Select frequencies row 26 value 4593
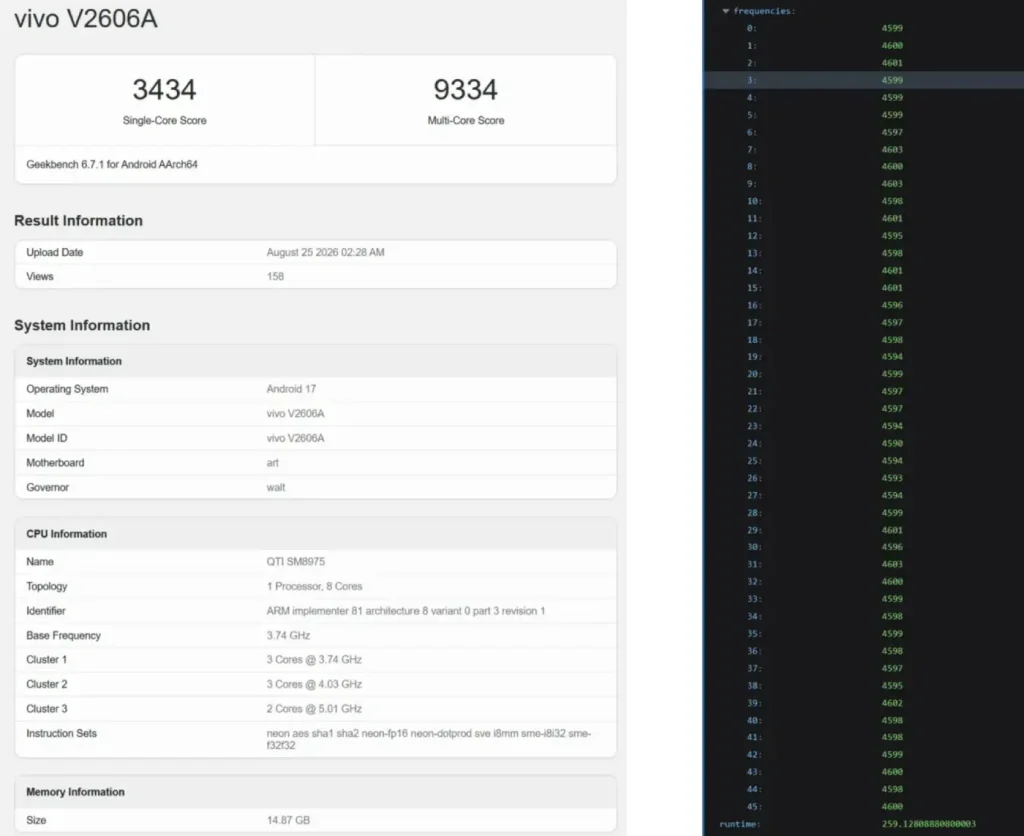Screen dimensions: 1024x836 pyautogui.click(x=892, y=478)
